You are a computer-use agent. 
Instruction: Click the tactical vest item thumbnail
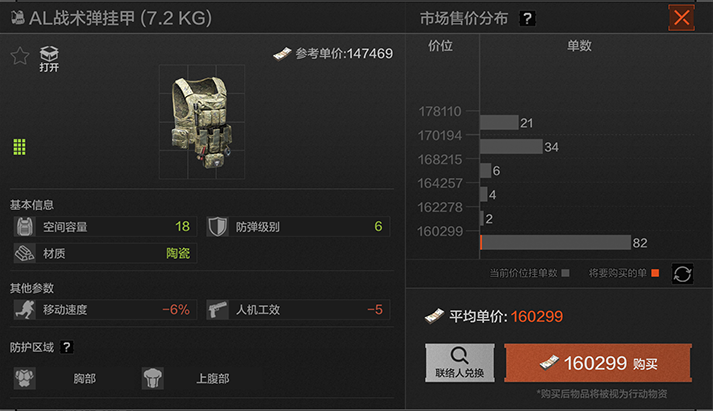[202, 122]
